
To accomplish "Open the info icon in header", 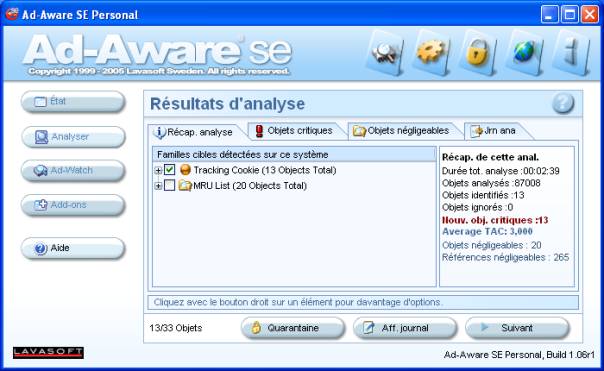I will click(x=571, y=53).
